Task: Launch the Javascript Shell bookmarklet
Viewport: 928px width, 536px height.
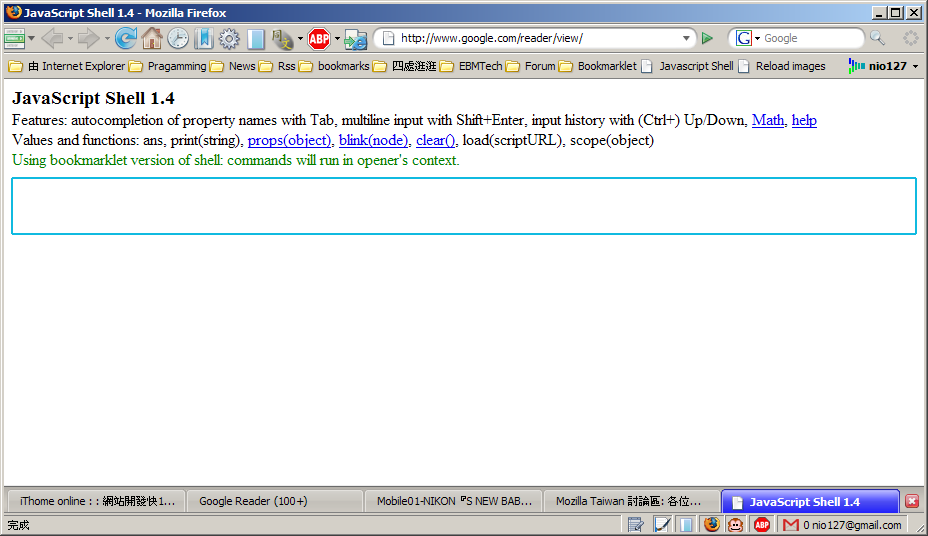Action: pos(687,66)
